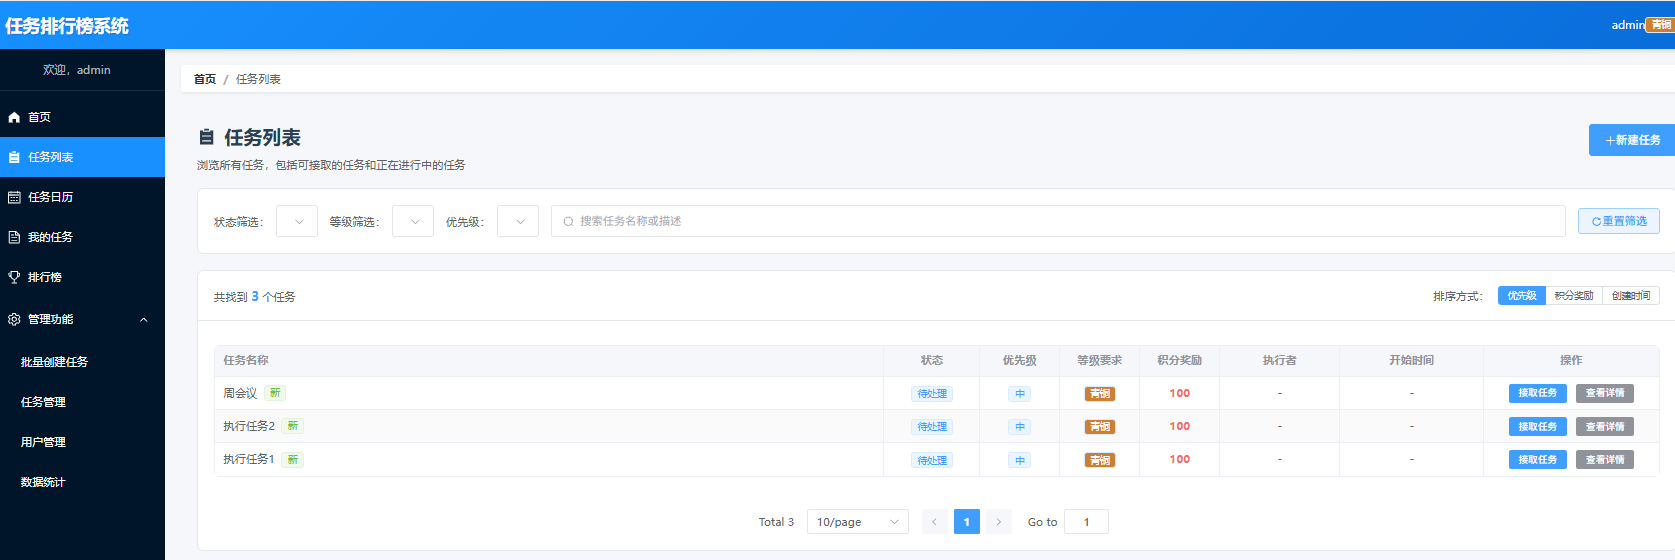
Task: Click the document icon beside 我的任务
Action: (14, 237)
